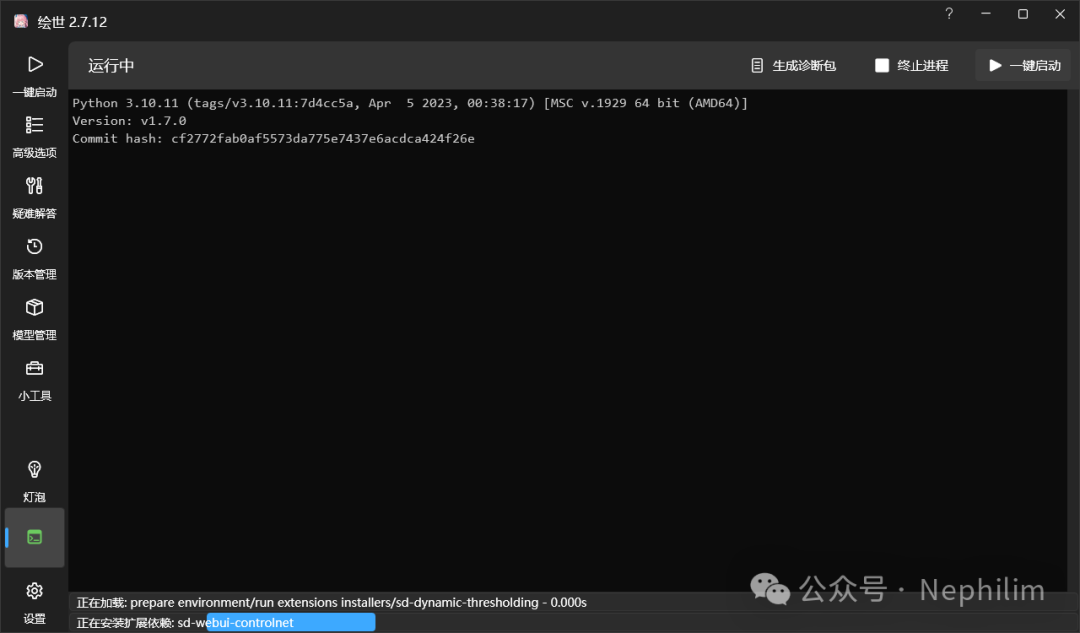Image resolution: width=1080 pixels, height=633 pixels.
Task: Click the sd-webui-controlnet install progress bar
Action: click(x=291, y=622)
